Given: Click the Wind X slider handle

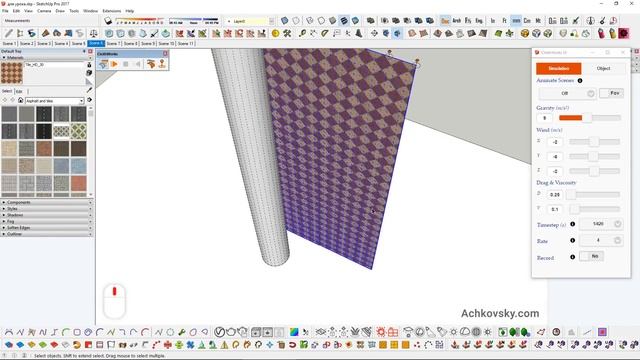Looking at the screenshot, I should [x=594, y=142].
